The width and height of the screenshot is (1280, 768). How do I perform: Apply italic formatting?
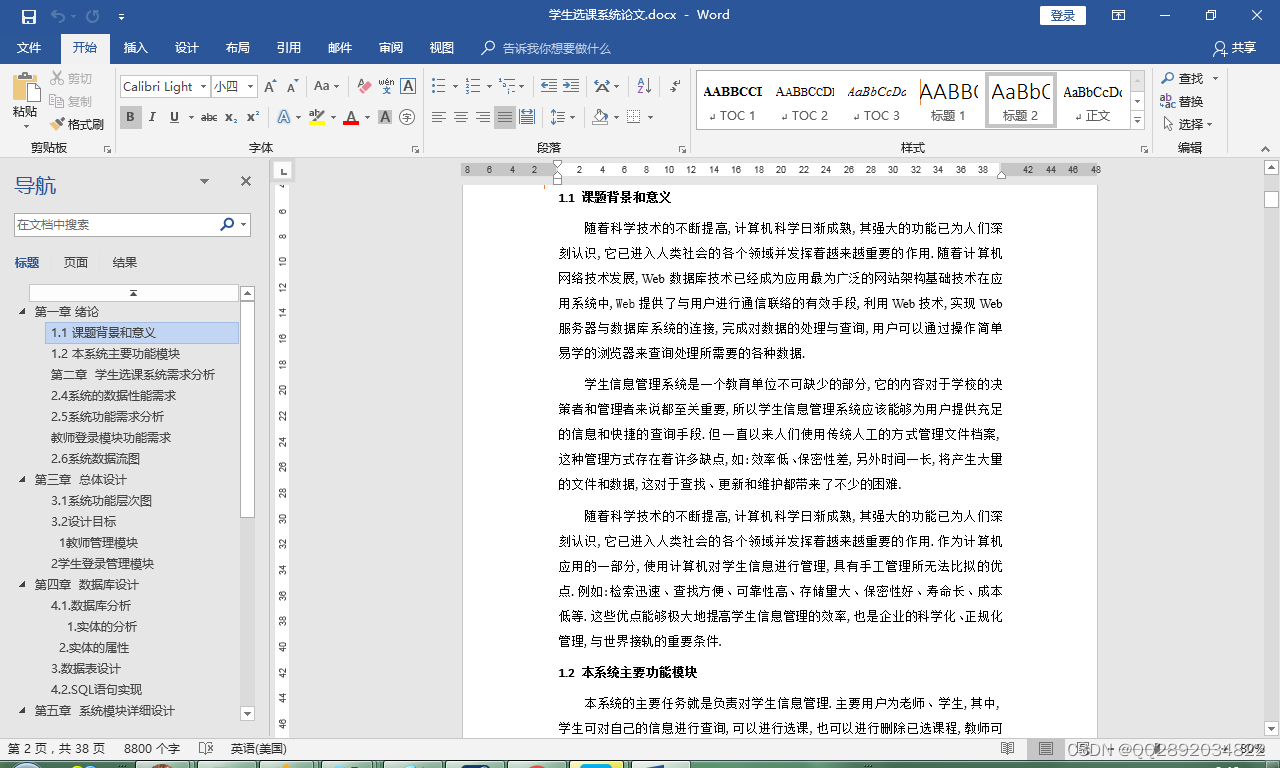pyautogui.click(x=150, y=117)
